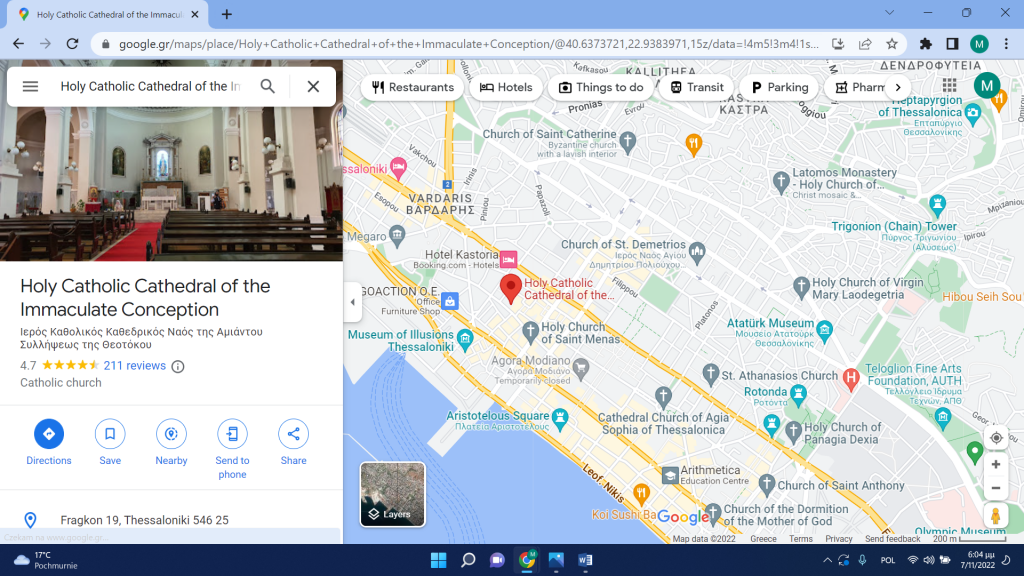Open the hamburger menu in the search box
The width and height of the screenshot is (1024, 576).
pos(30,86)
